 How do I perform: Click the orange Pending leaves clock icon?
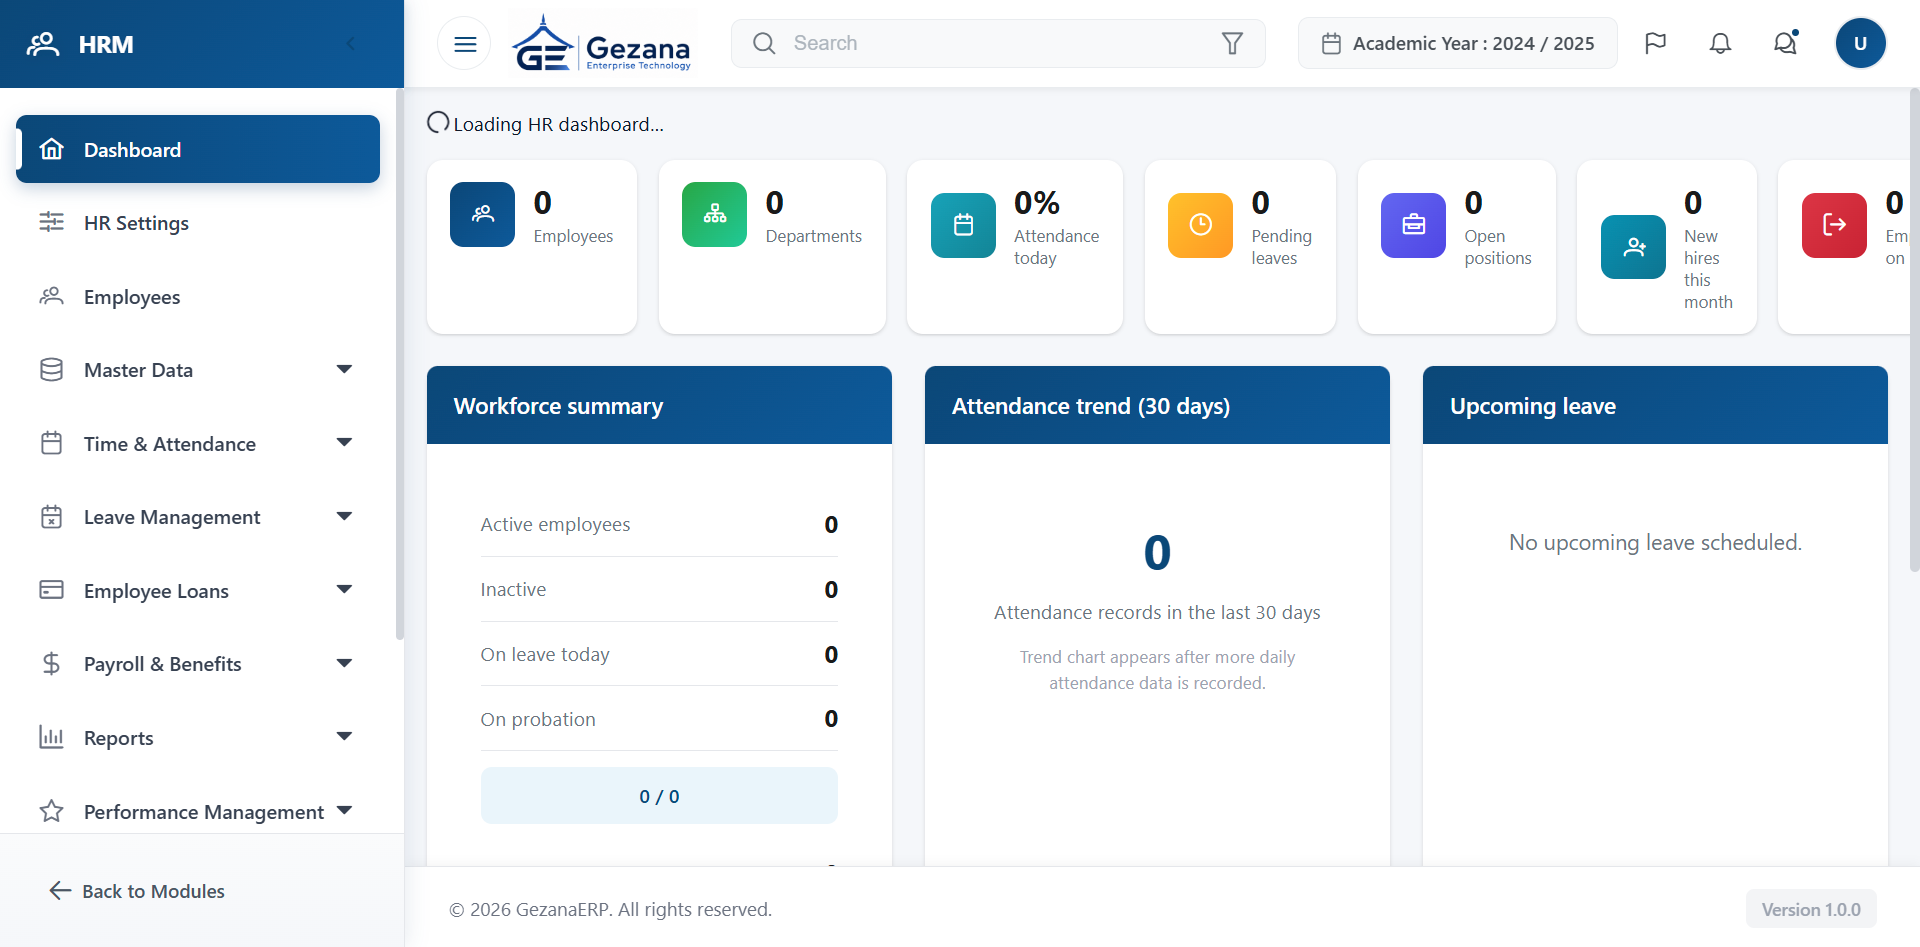(x=1200, y=225)
